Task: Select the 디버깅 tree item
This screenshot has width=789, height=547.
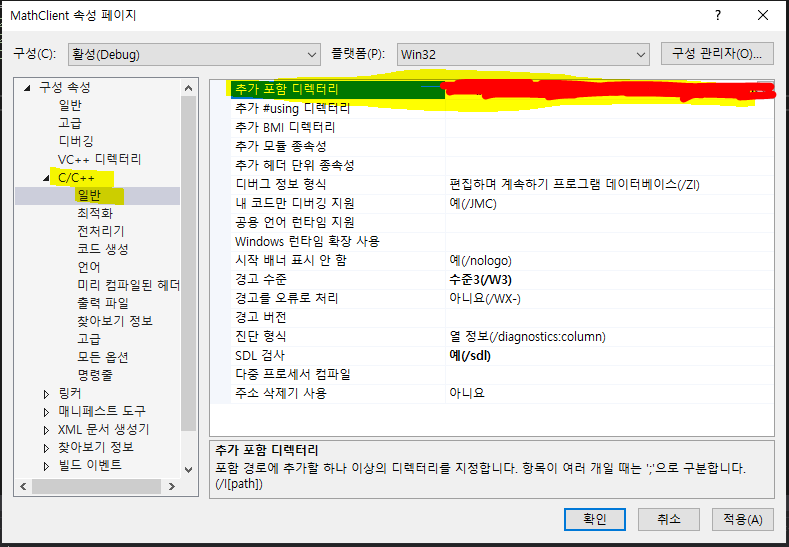Action: (76, 141)
